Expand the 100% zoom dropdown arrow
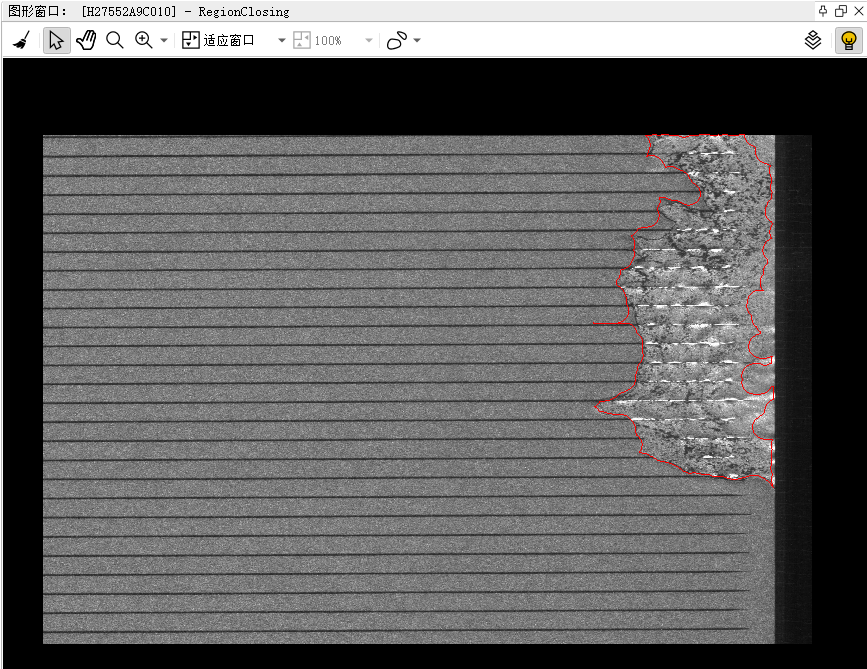 [x=369, y=41]
